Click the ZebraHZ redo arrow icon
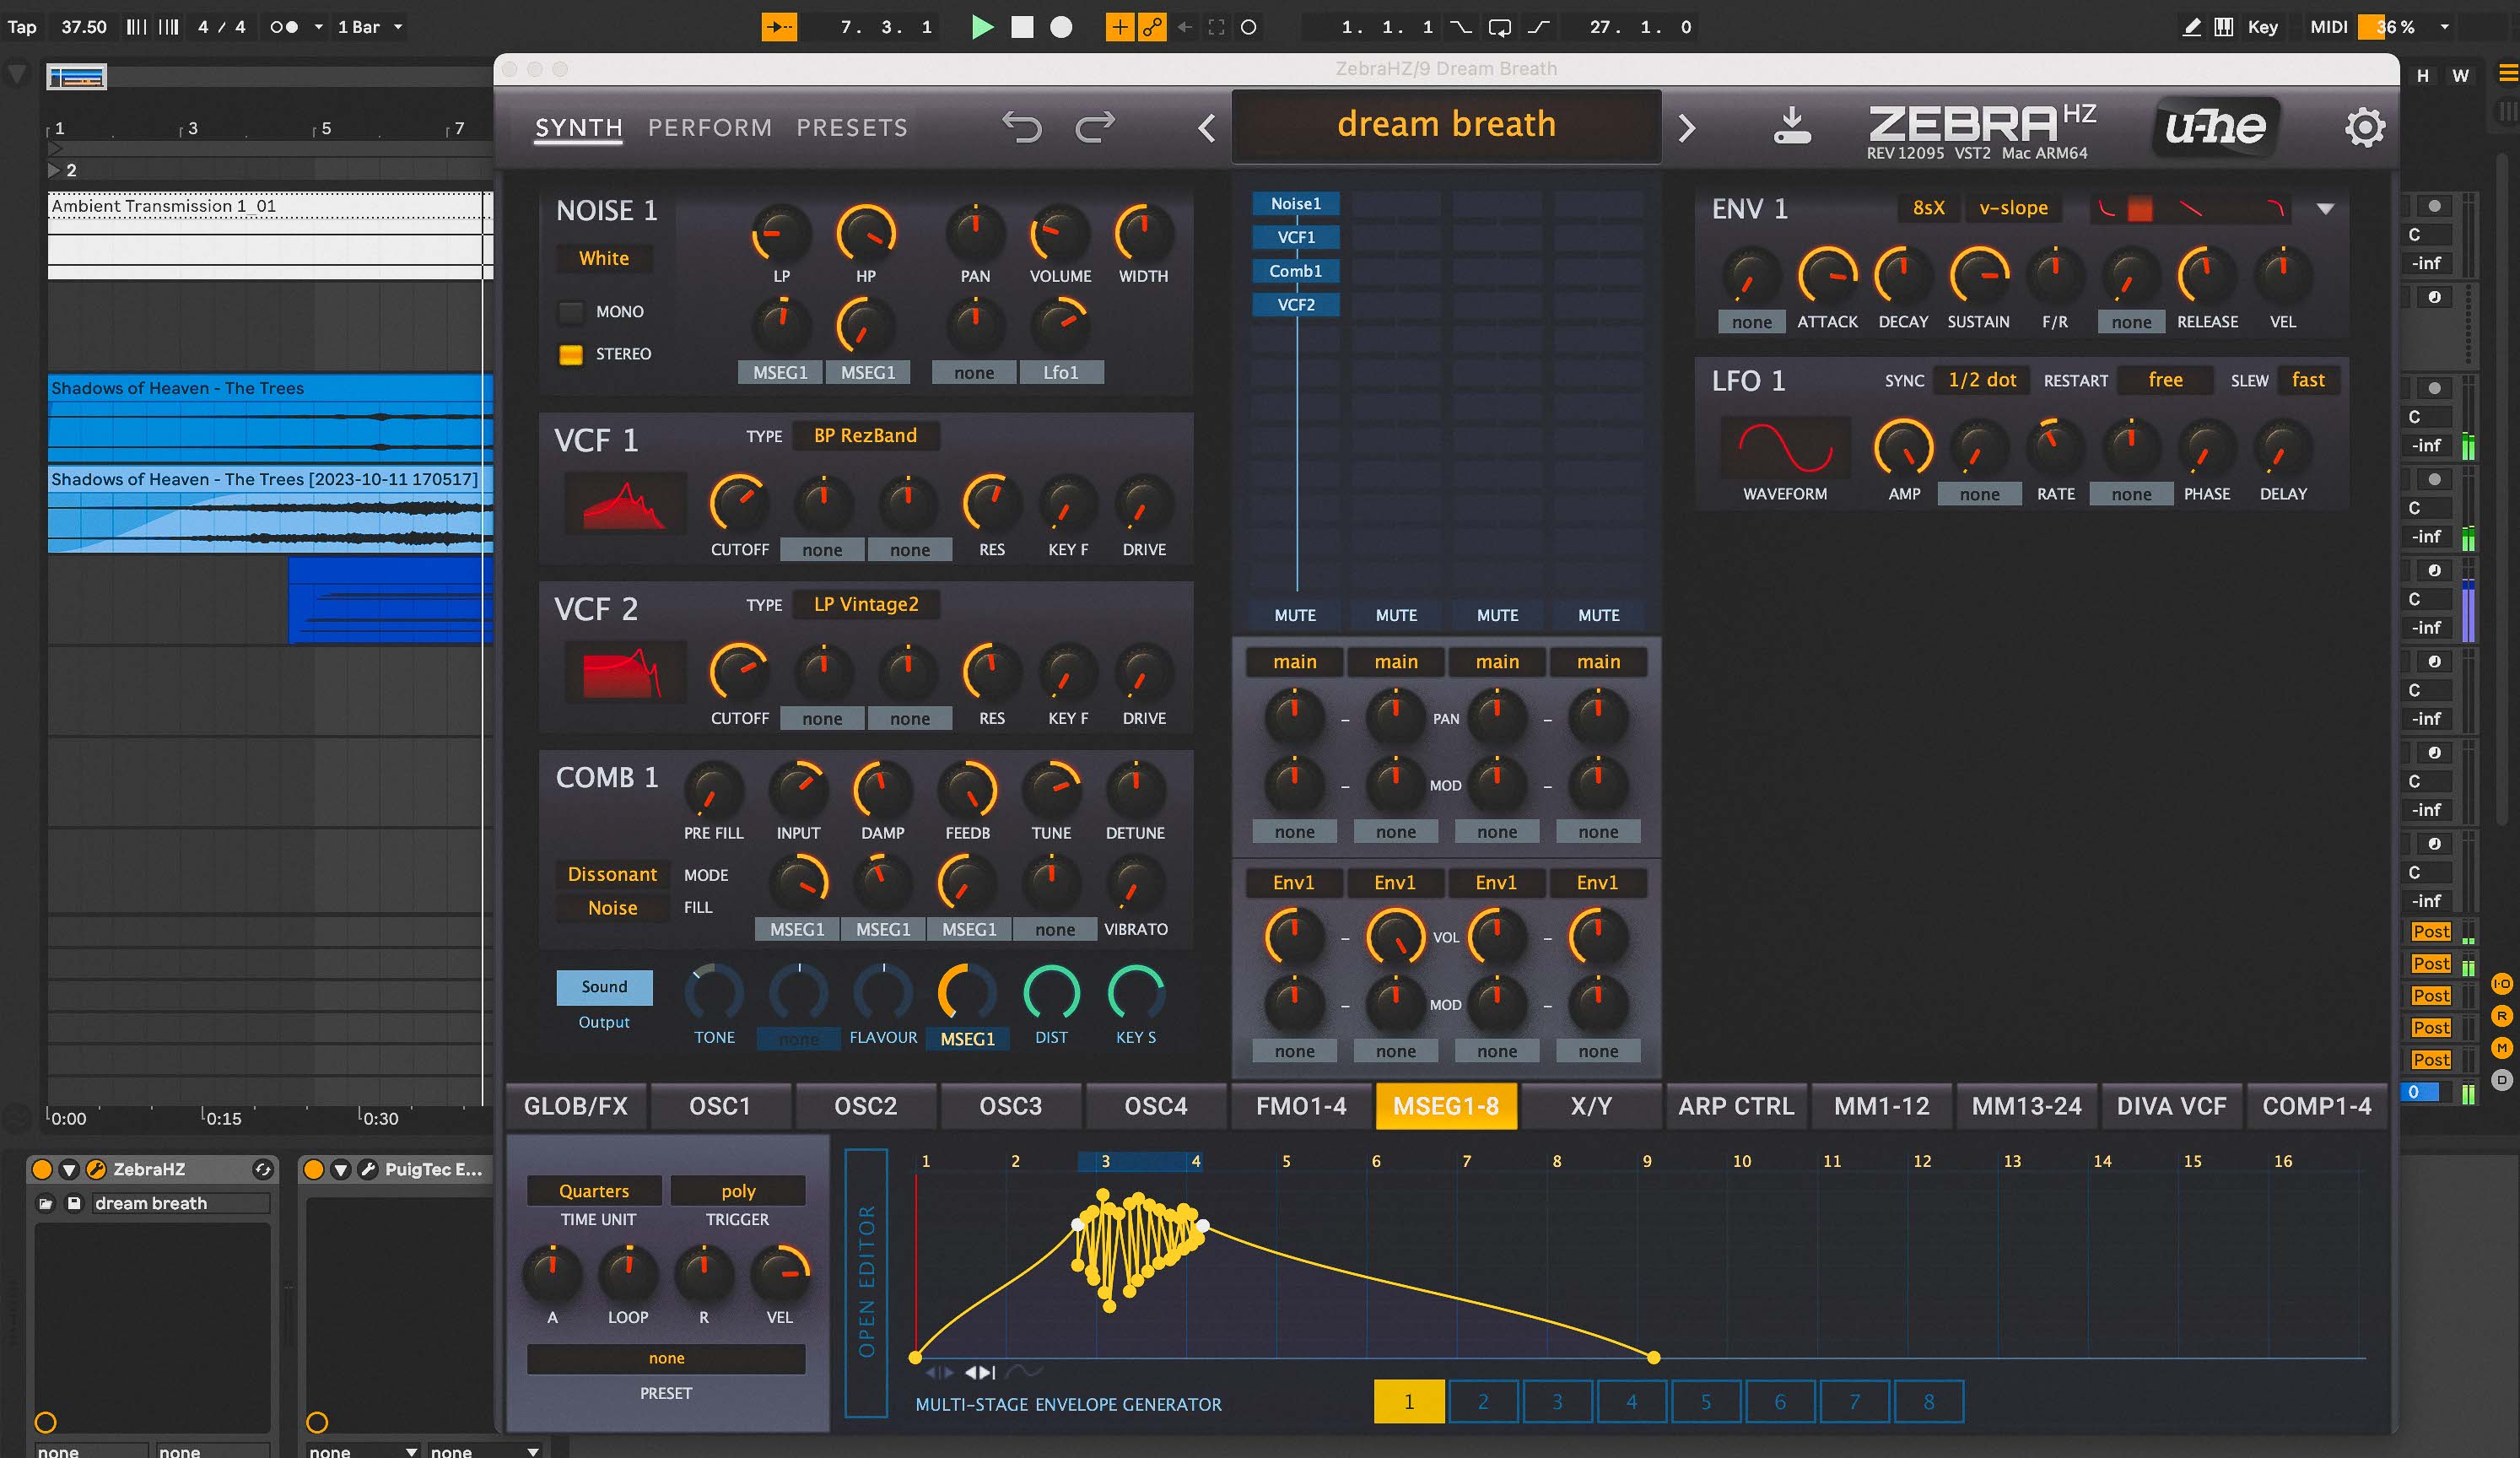The height and width of the screenshot is (1458, 2520). 1095,127
